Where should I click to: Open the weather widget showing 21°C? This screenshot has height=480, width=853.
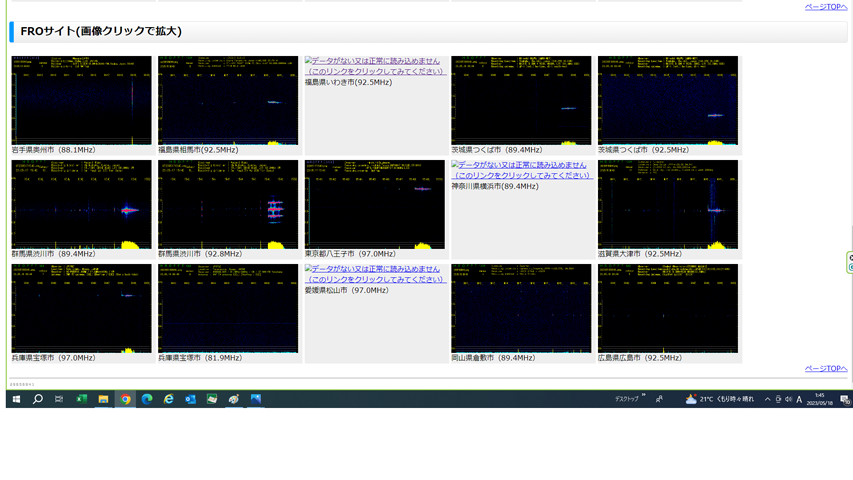pyautogui.click(x=720, y=399)
